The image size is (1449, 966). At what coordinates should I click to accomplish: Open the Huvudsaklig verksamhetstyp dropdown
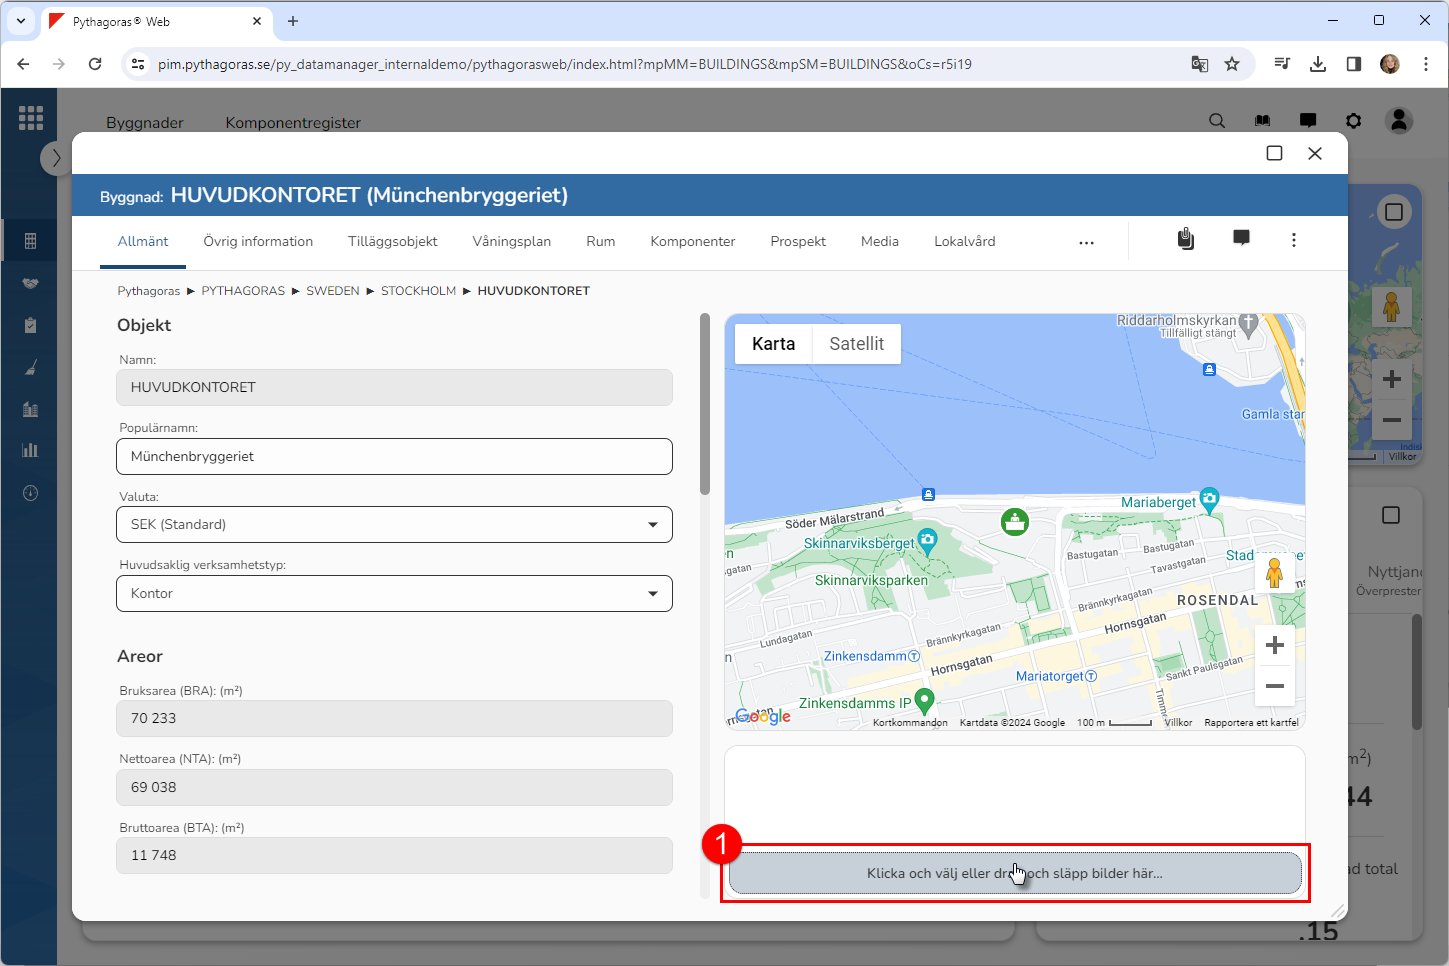394,594
